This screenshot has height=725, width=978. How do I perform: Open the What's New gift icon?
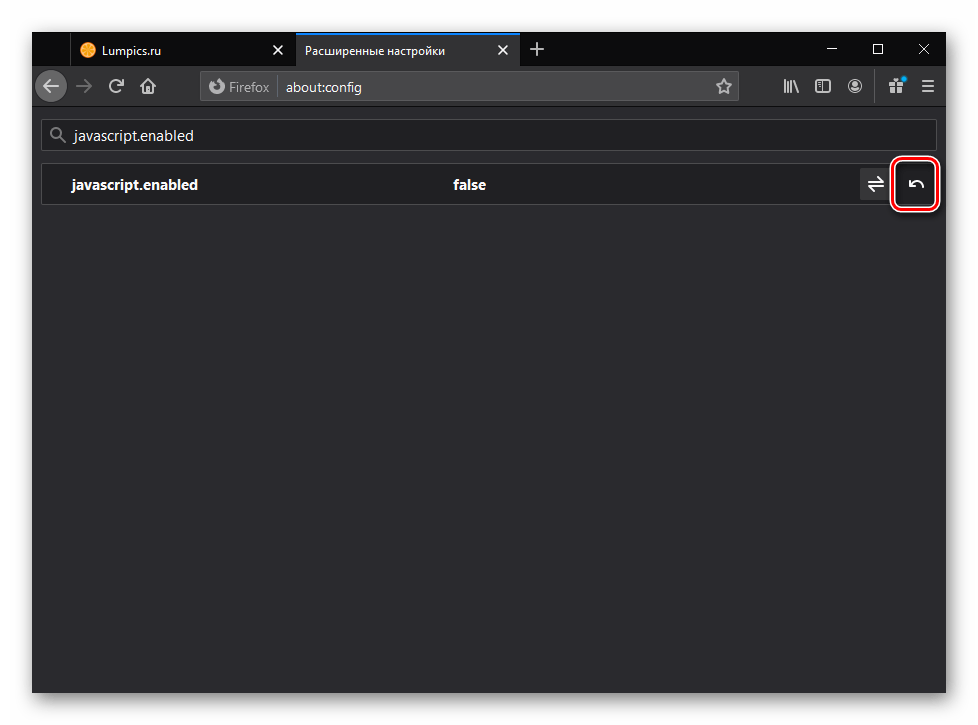(x=896, y=87)
